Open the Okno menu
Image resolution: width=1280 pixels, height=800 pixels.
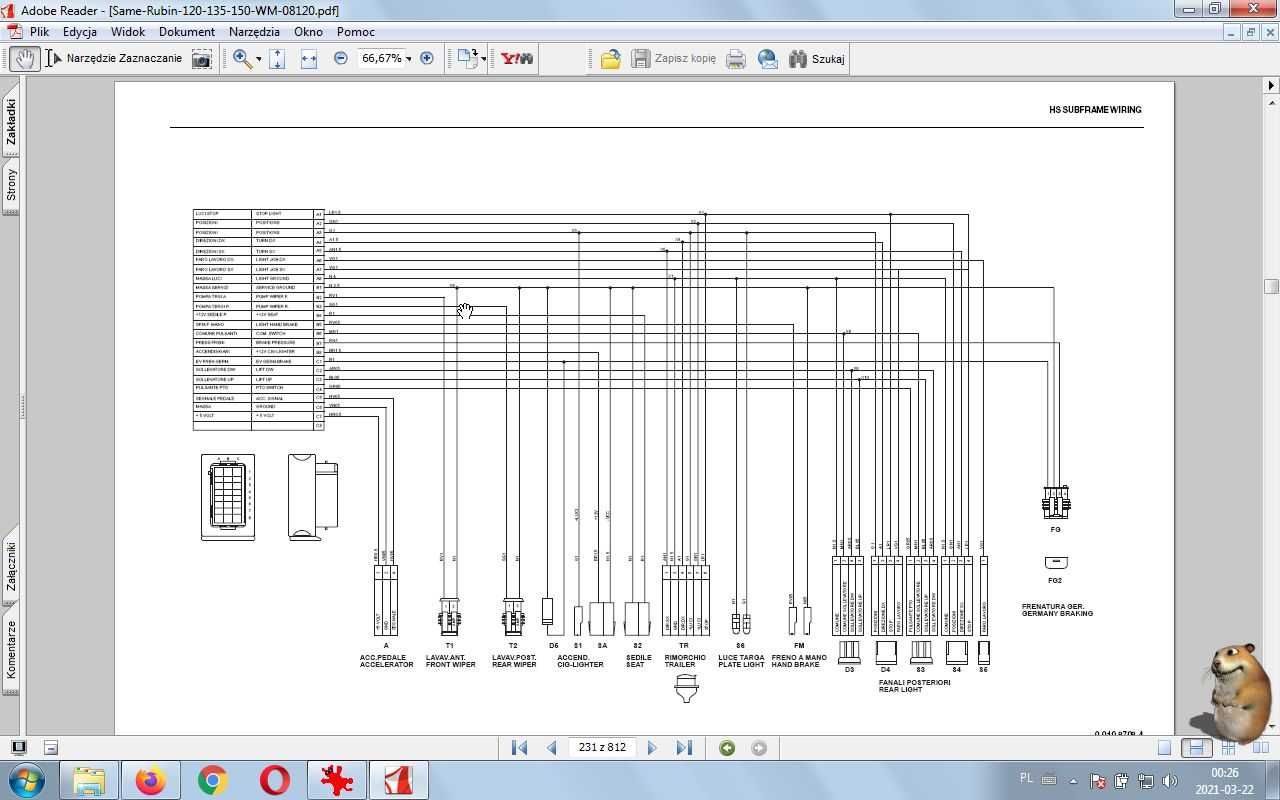tap(308, 32)
